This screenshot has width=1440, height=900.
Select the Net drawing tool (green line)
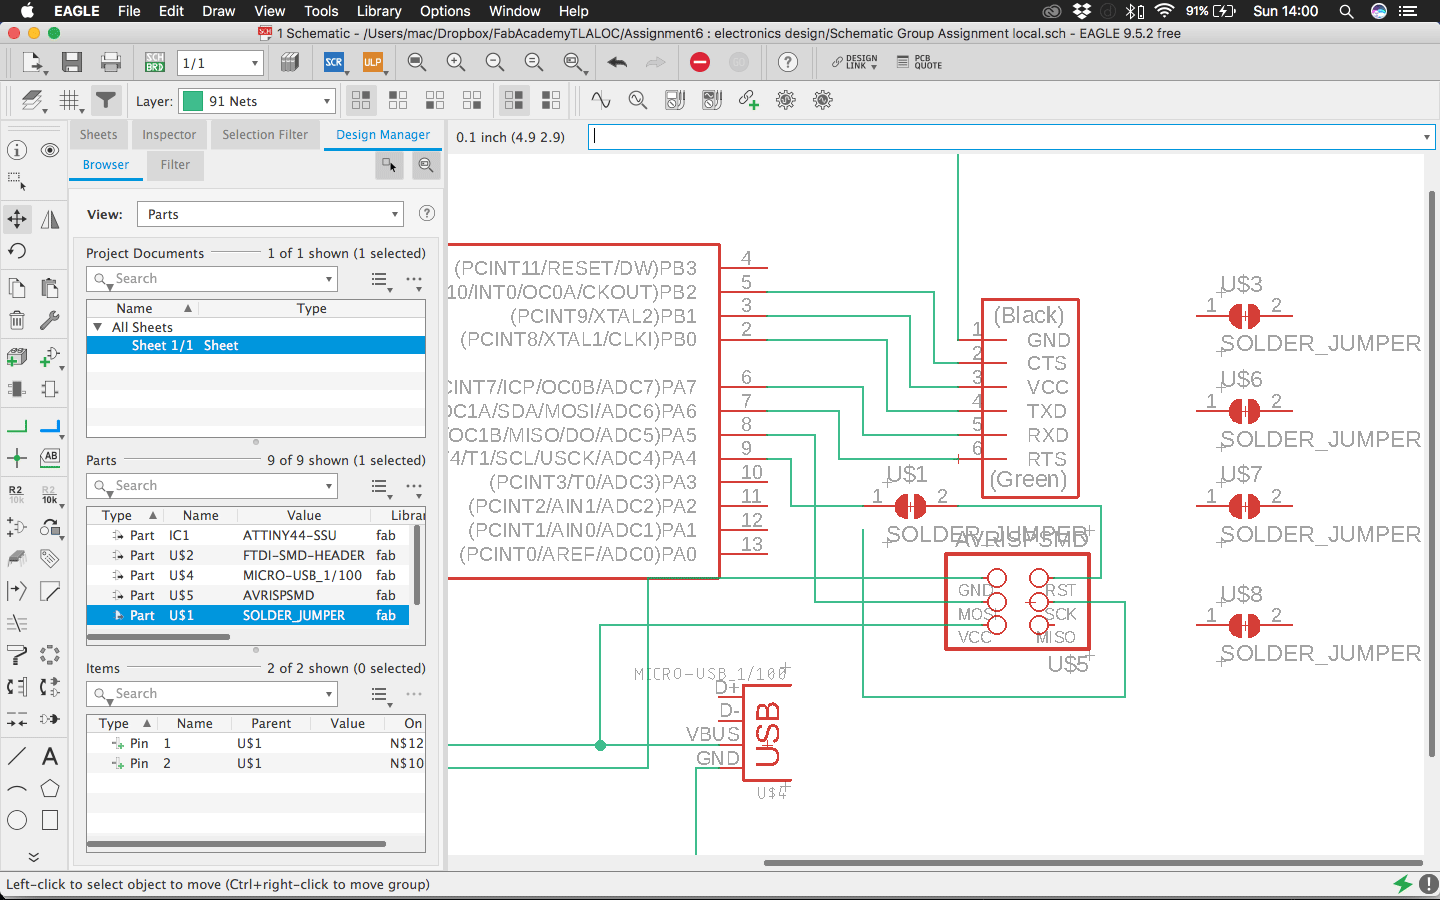17,426
